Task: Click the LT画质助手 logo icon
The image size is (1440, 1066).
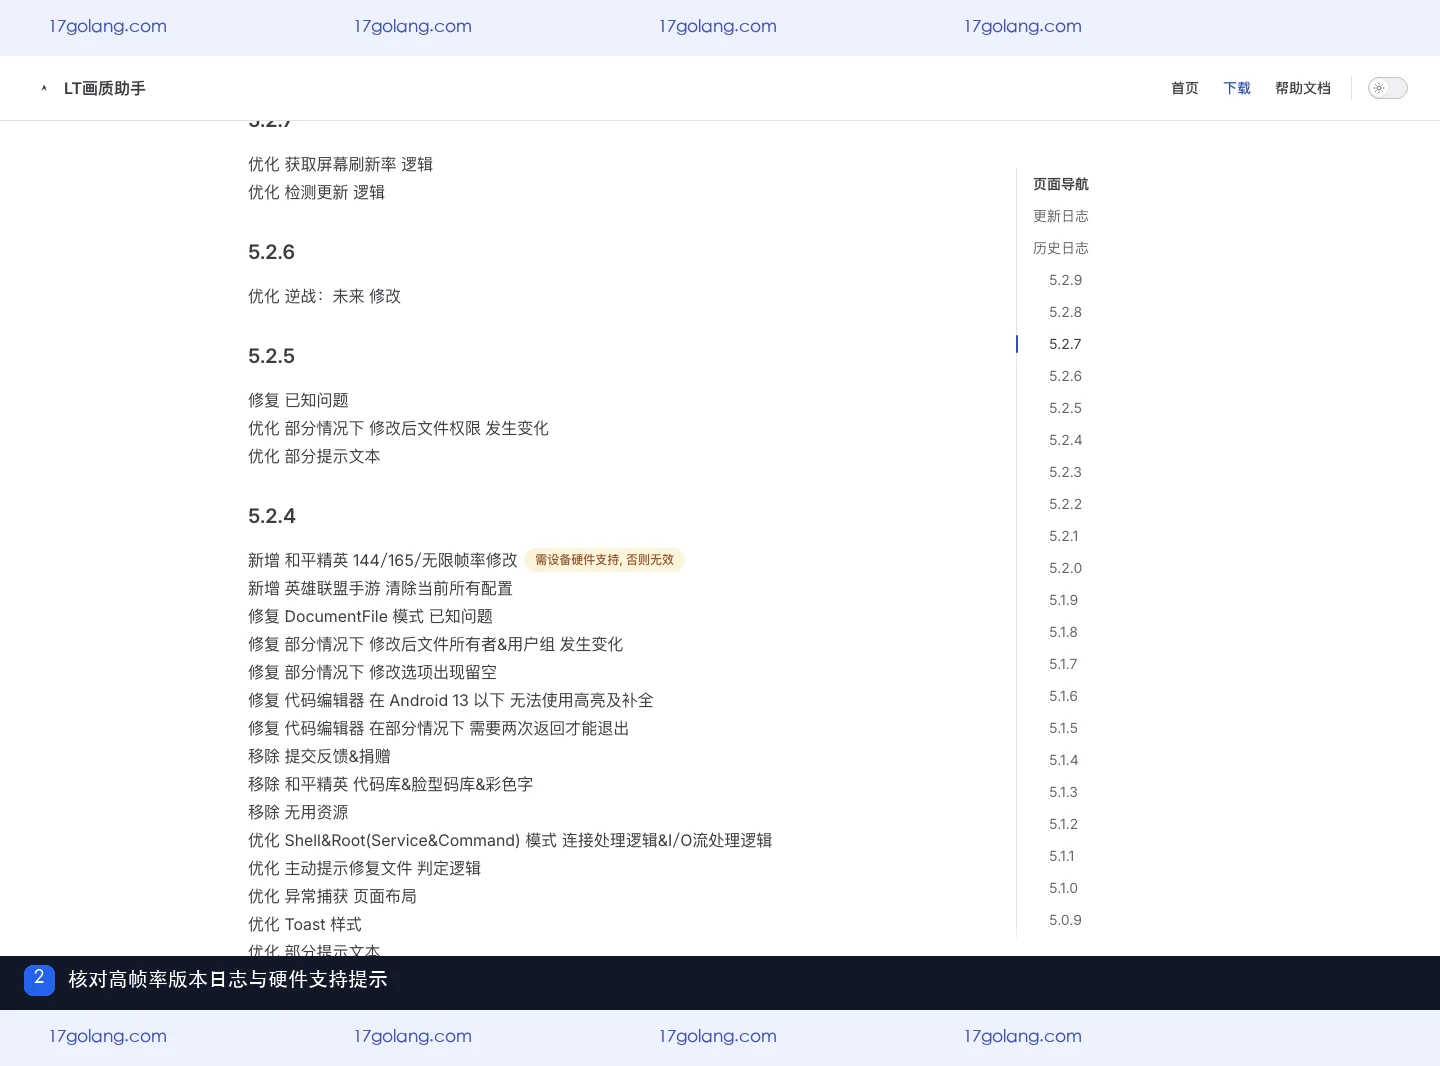Action: [x=44, y=88]
